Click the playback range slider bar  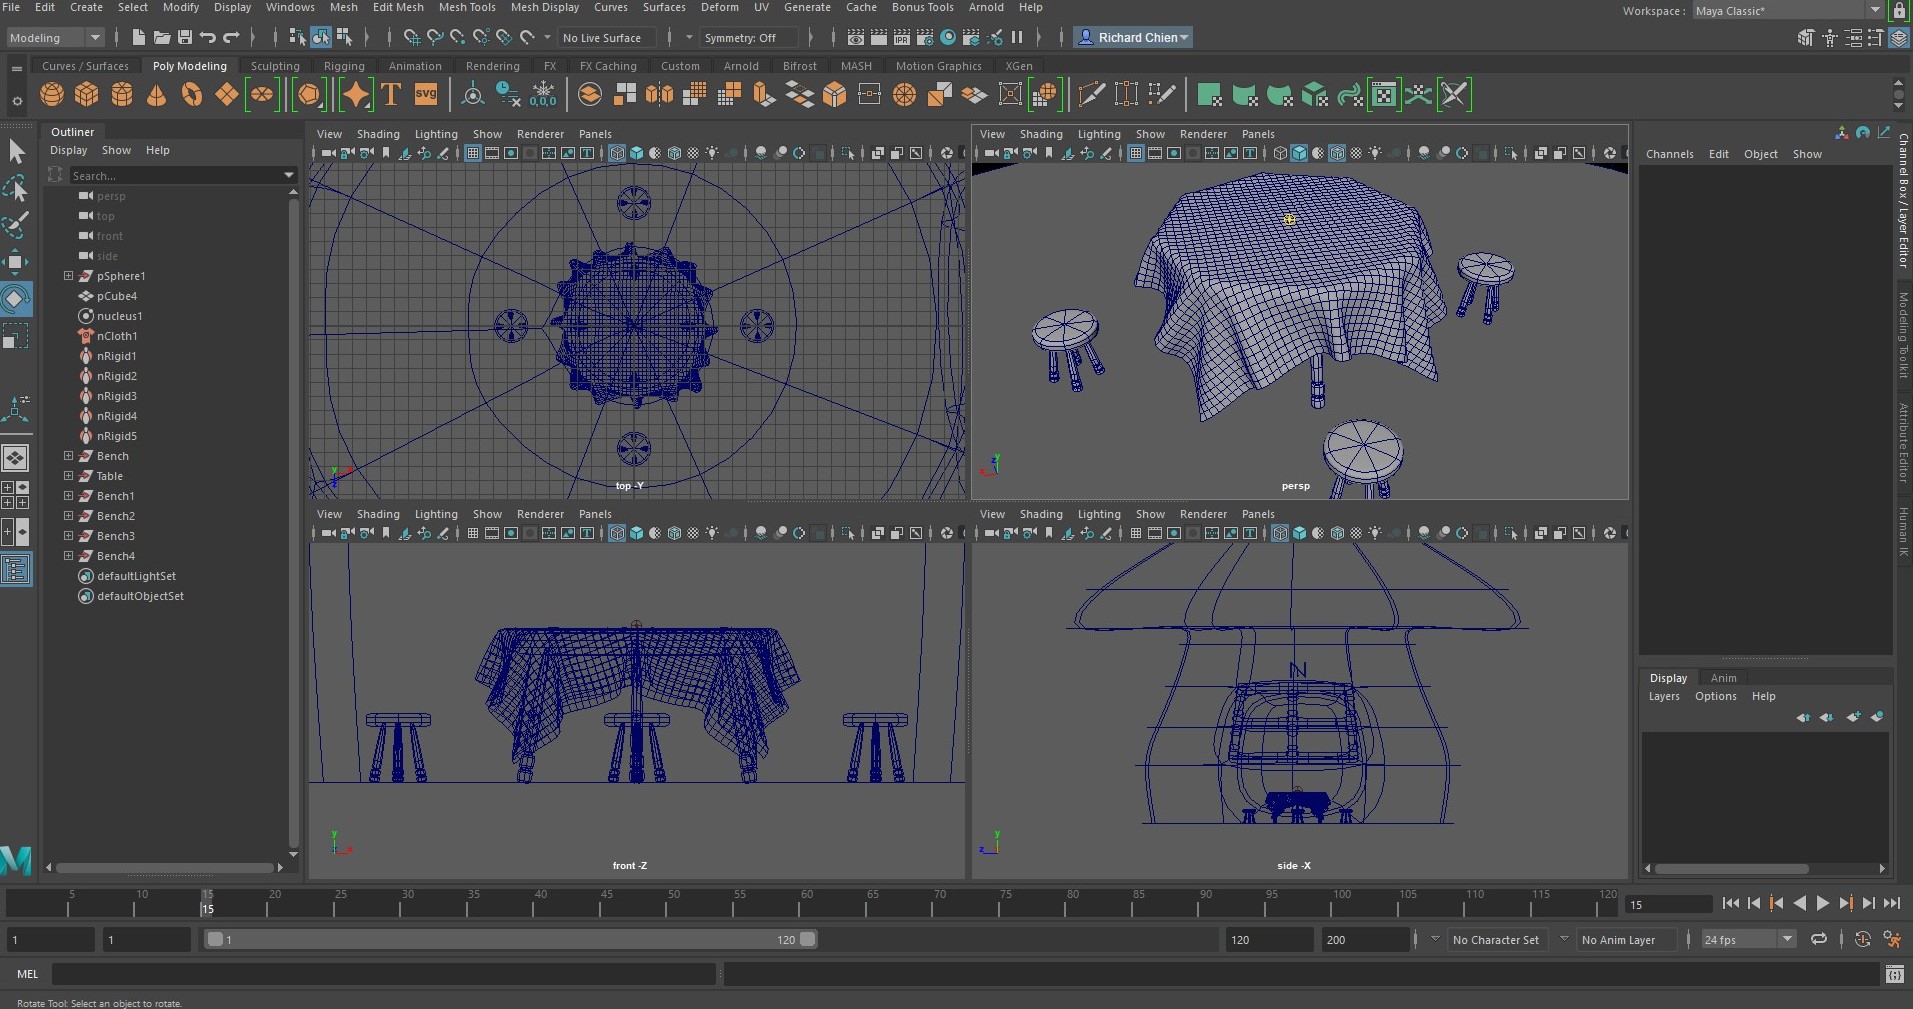(510, 940)
